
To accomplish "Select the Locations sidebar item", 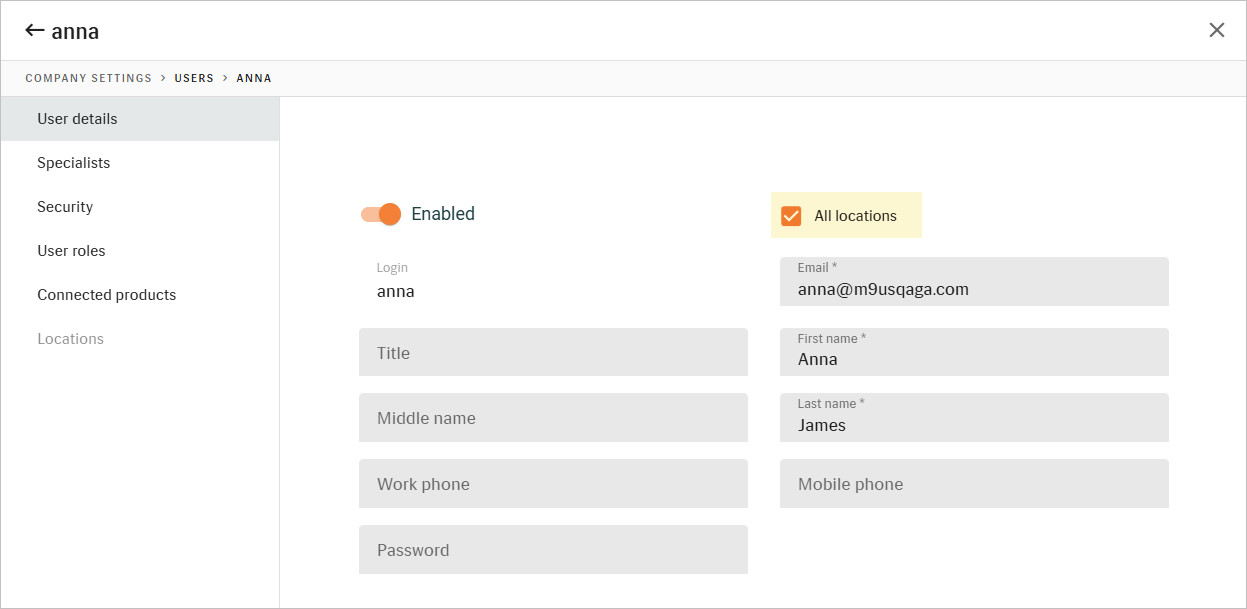I will coord(140,339).
